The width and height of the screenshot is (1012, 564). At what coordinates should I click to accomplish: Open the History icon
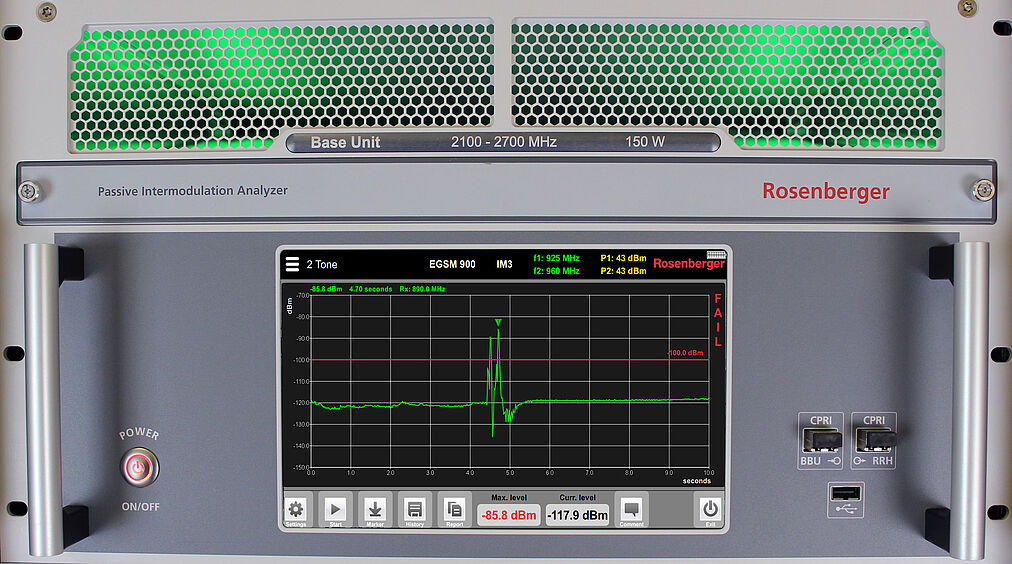click(414, 509)
